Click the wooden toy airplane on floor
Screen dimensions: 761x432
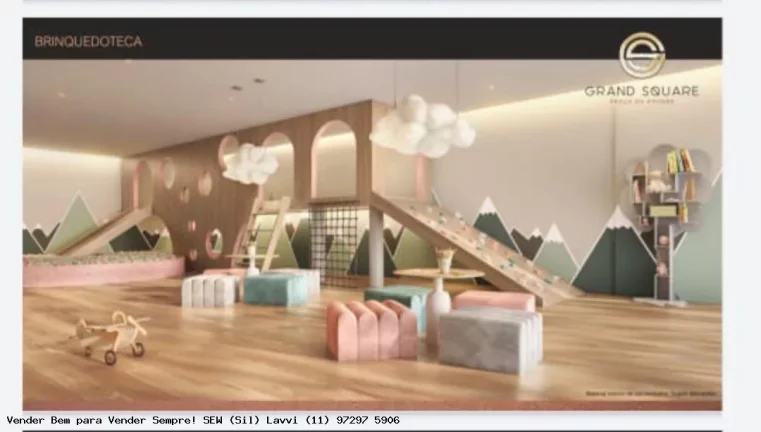(113, 335)
